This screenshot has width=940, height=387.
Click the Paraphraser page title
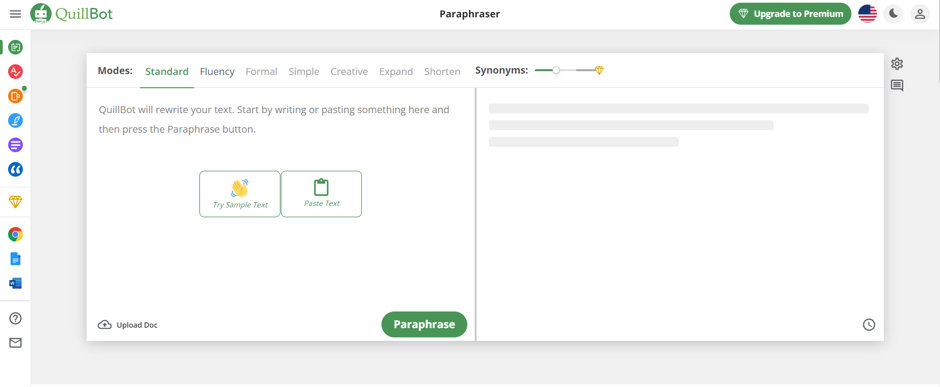469,14
